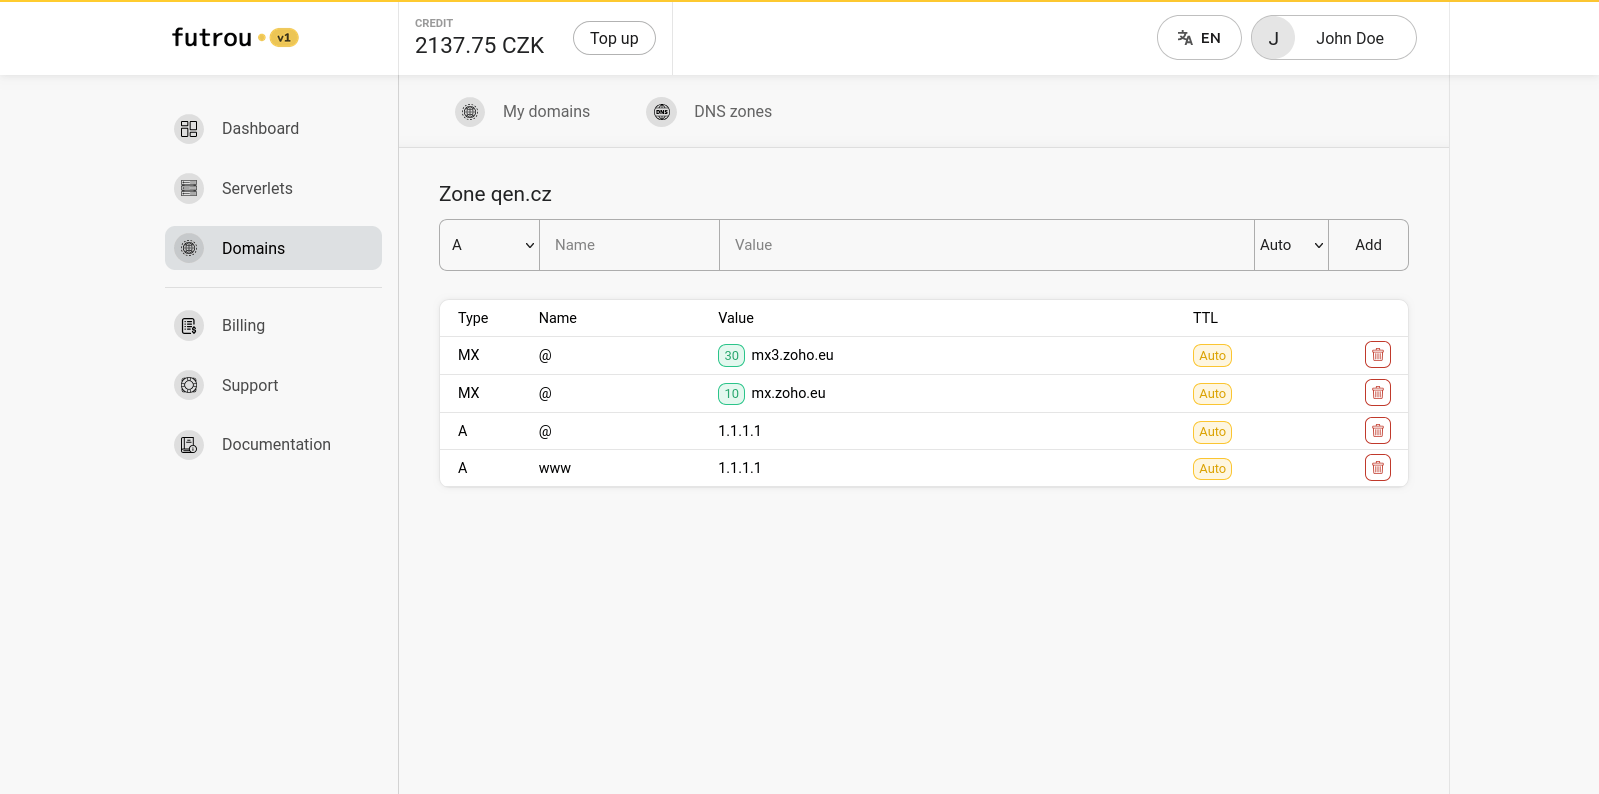Open the John Doe user menu
This screenshot has height=794, width=1599.
pyautogui.click(x=1334, y=38)
